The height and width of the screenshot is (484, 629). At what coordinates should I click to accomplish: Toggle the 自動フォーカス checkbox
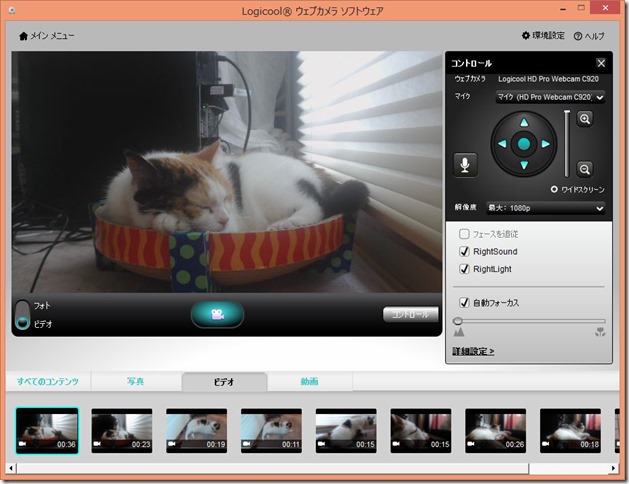tap(464, 302)
